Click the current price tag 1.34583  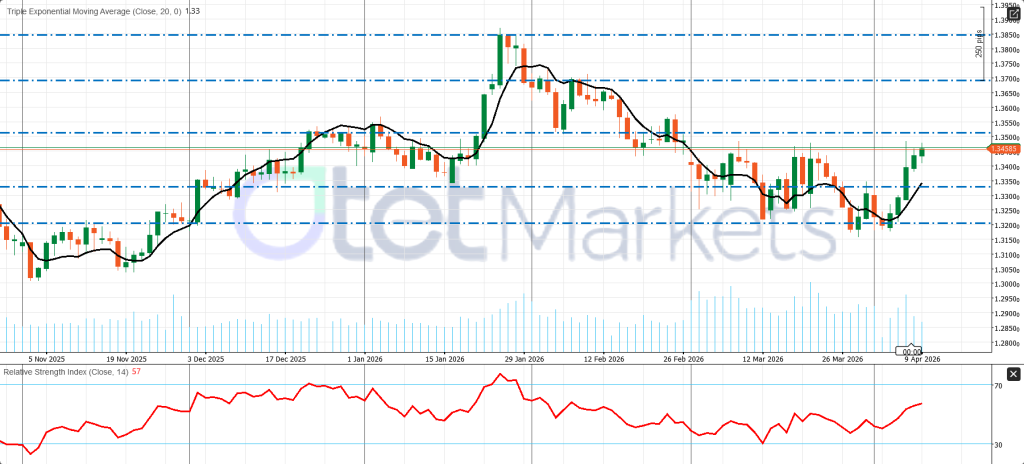point(1003,149)
